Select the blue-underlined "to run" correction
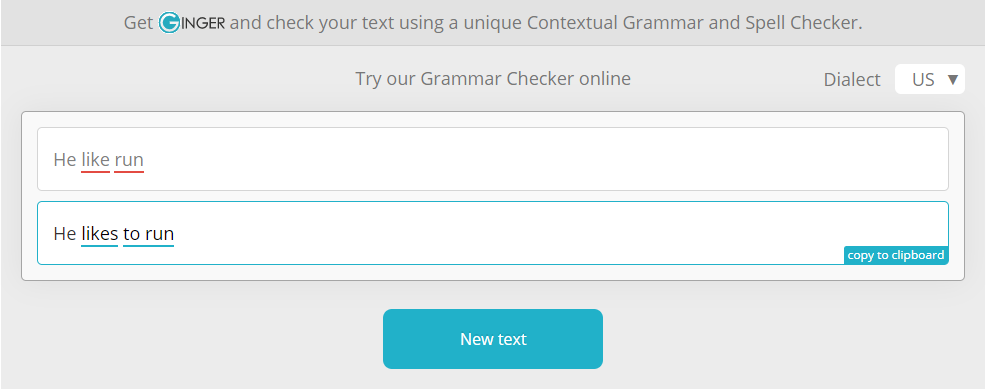 point(148,234)
